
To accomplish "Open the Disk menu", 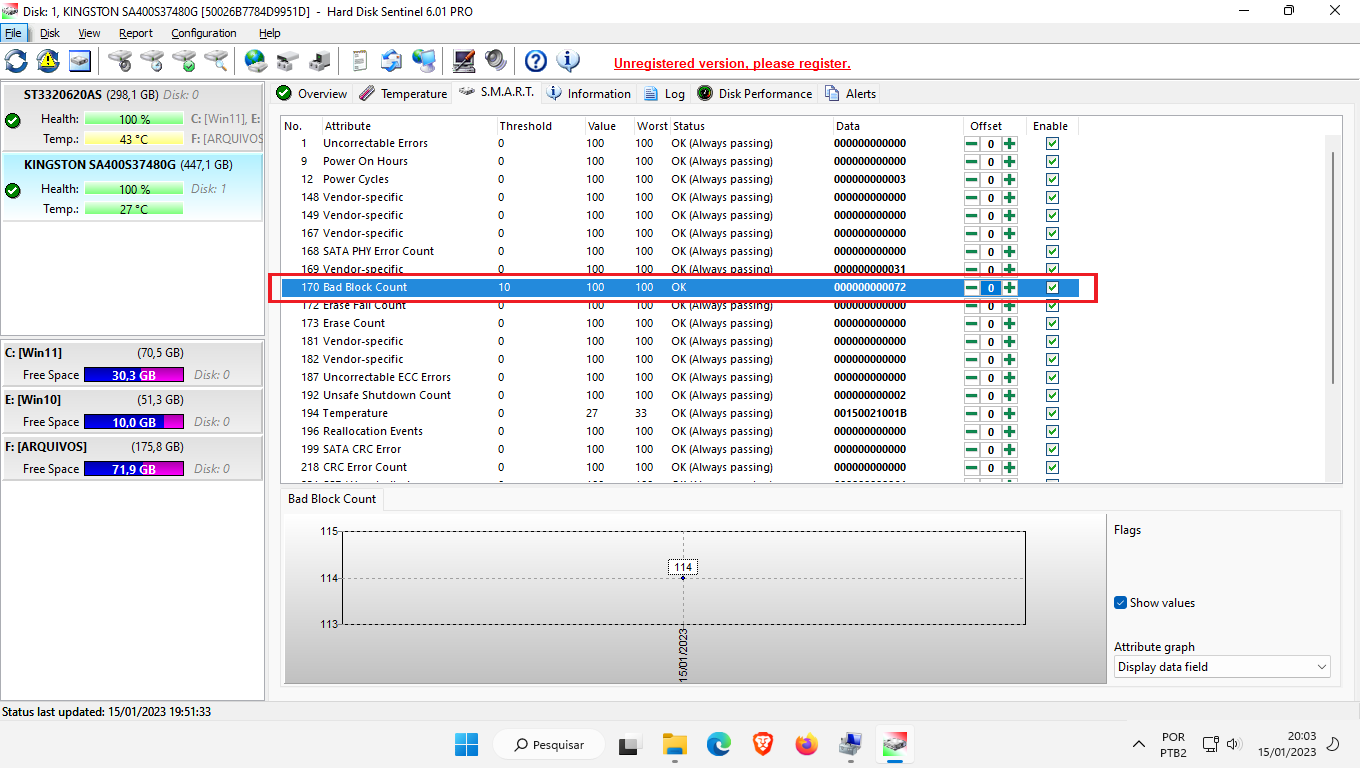I will coord(50,33).
